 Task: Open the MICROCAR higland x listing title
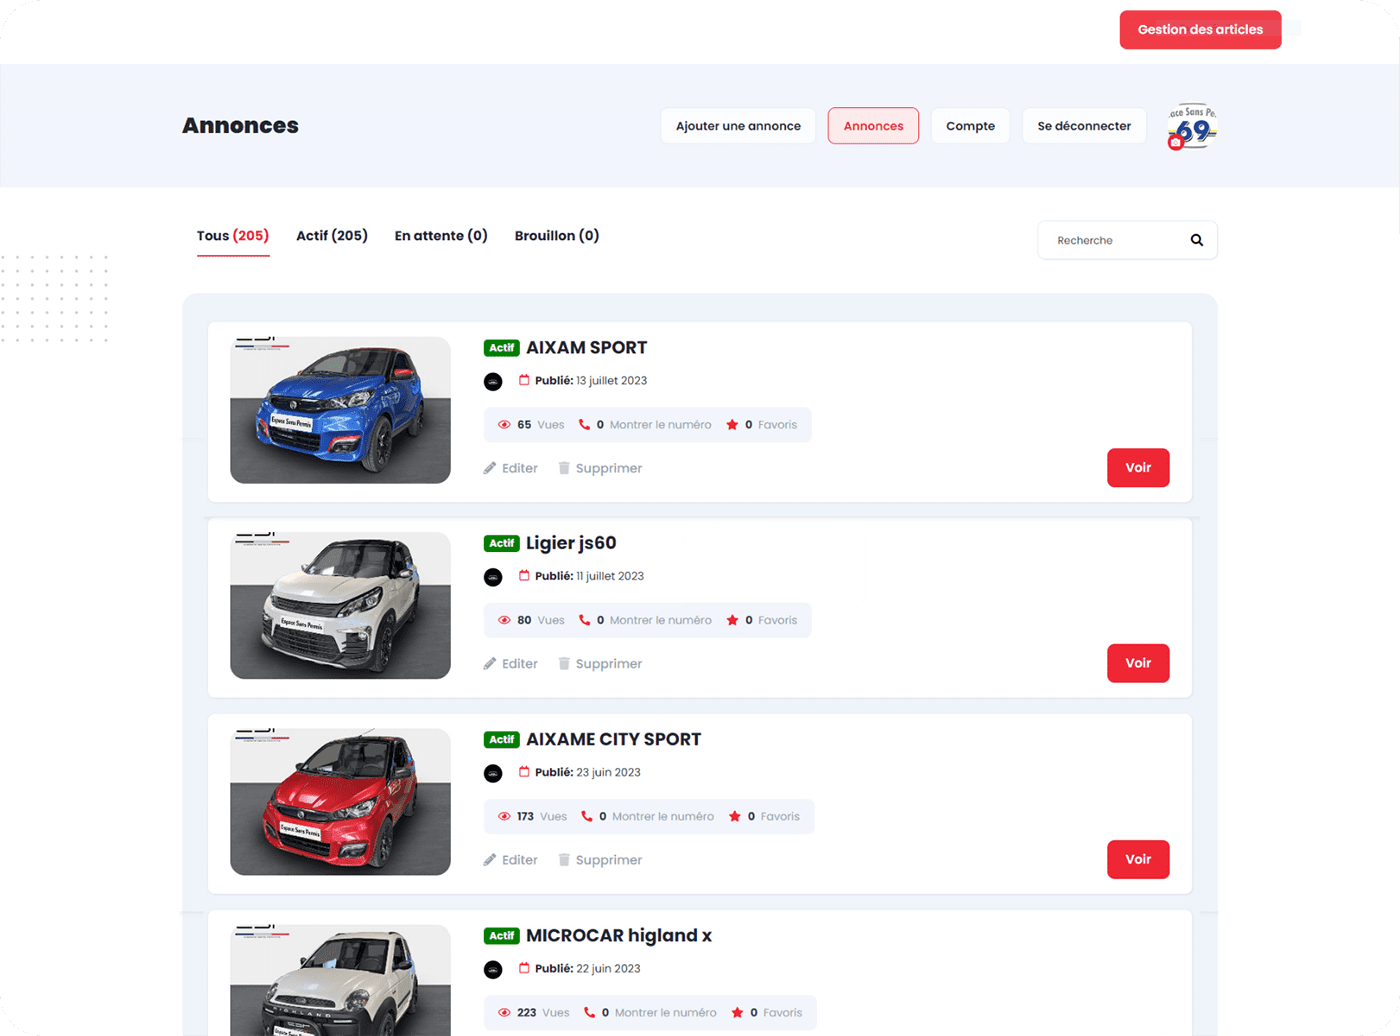tap(619, 935)
